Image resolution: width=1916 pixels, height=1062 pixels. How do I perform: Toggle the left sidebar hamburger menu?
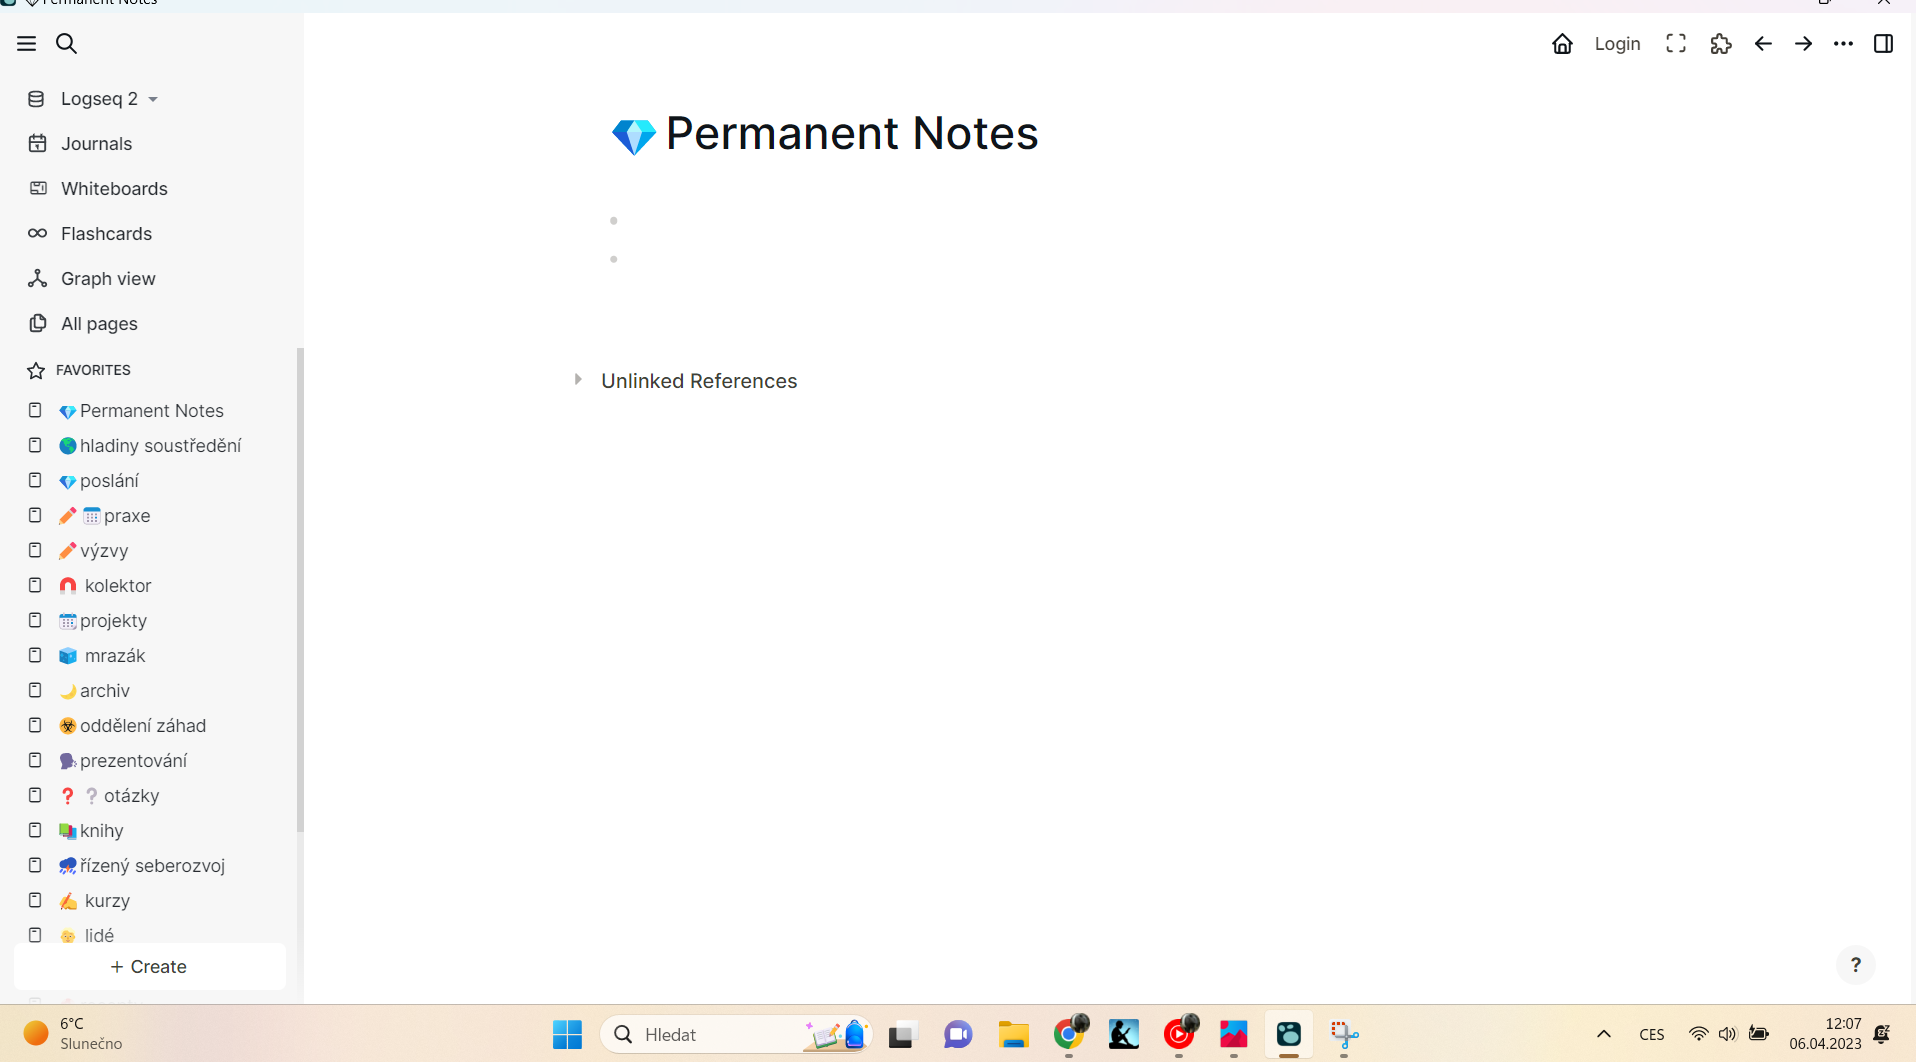pyautogui.click(x=27, y=44)
